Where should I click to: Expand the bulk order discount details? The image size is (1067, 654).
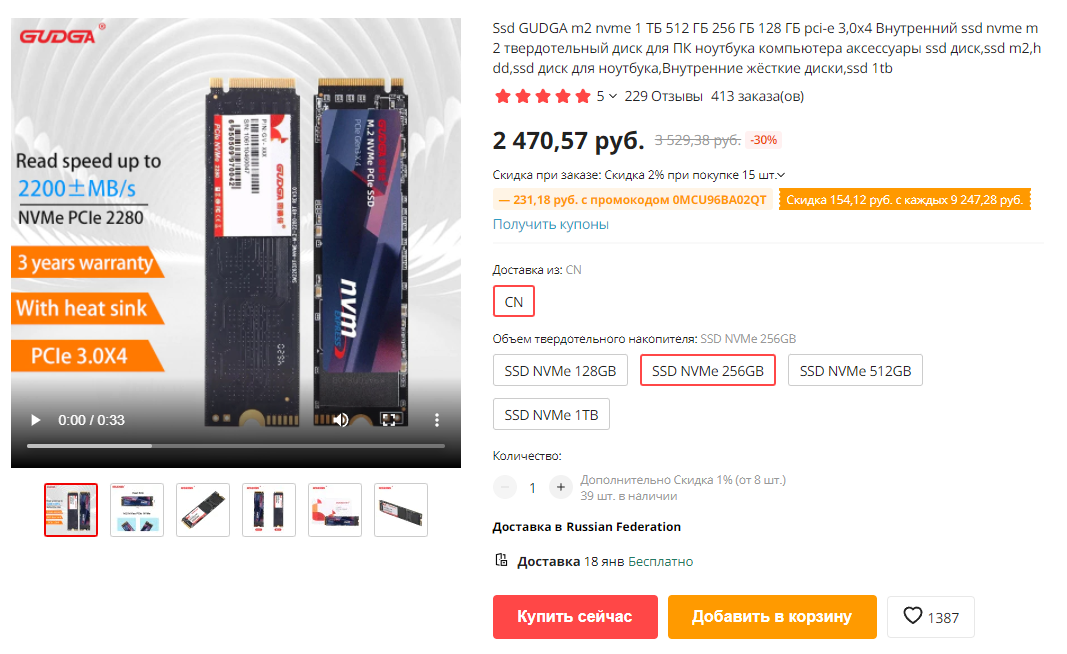pyautogui.click(x=781, y=175)
